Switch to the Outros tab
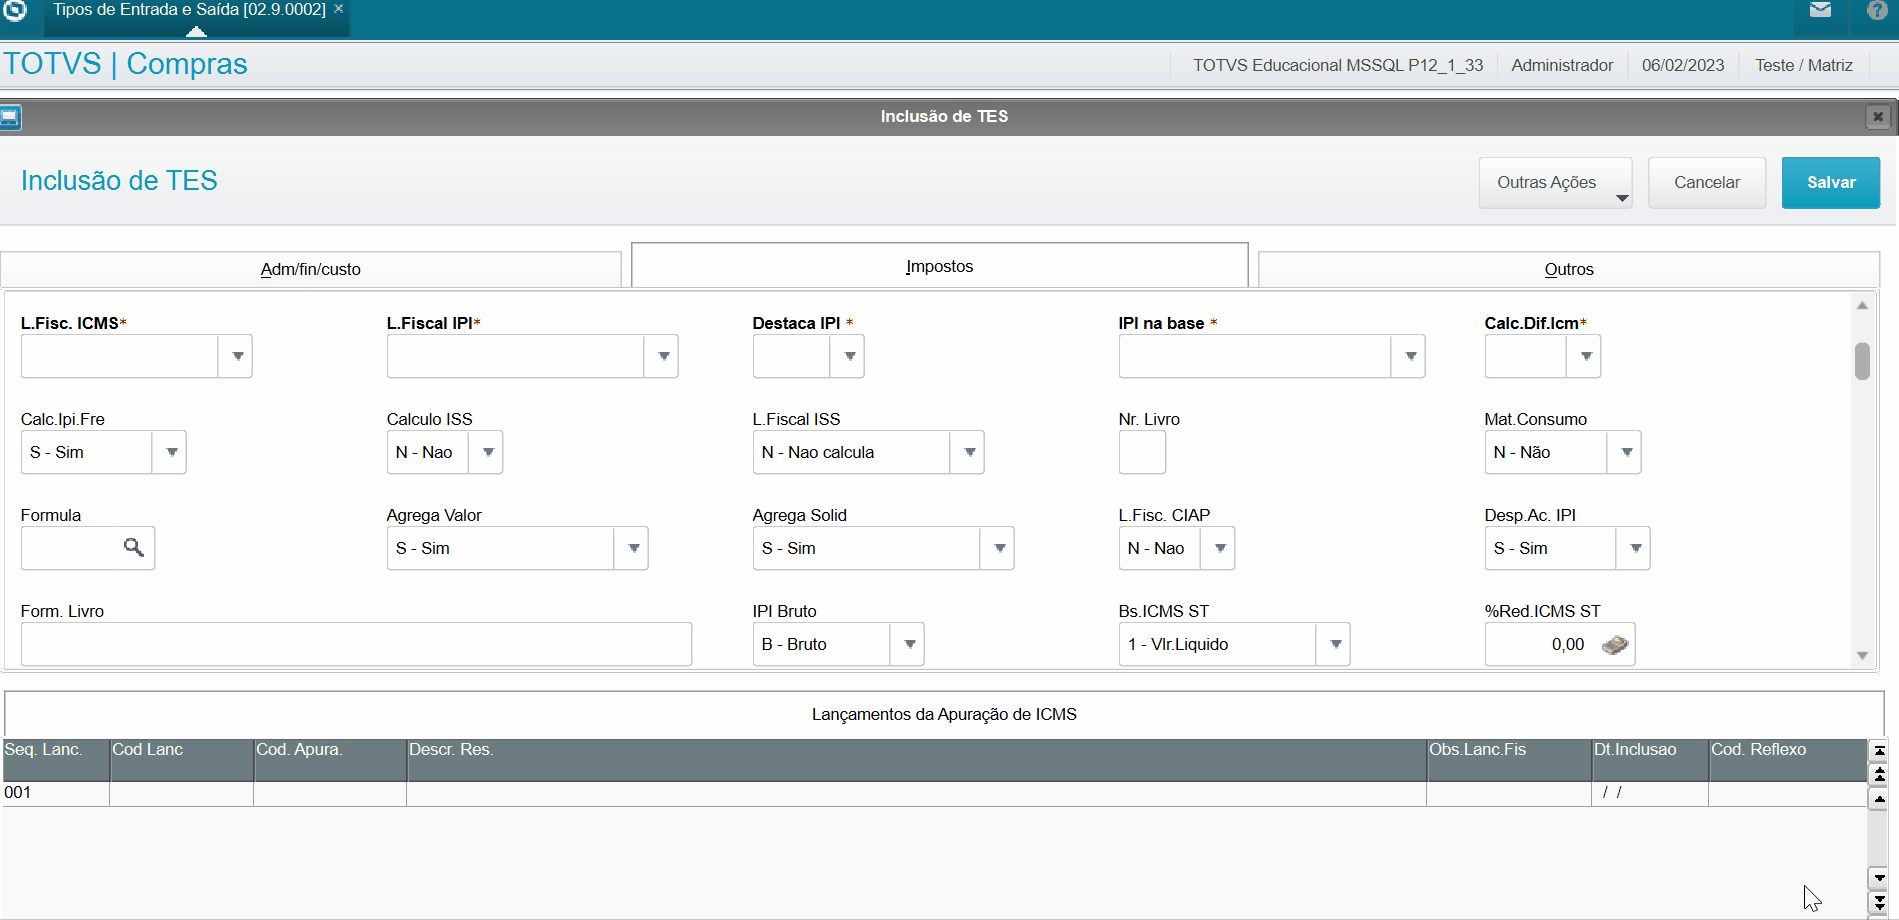Image resolution: width=1899 pixels, height=920 pixels. click(1568, 268)
